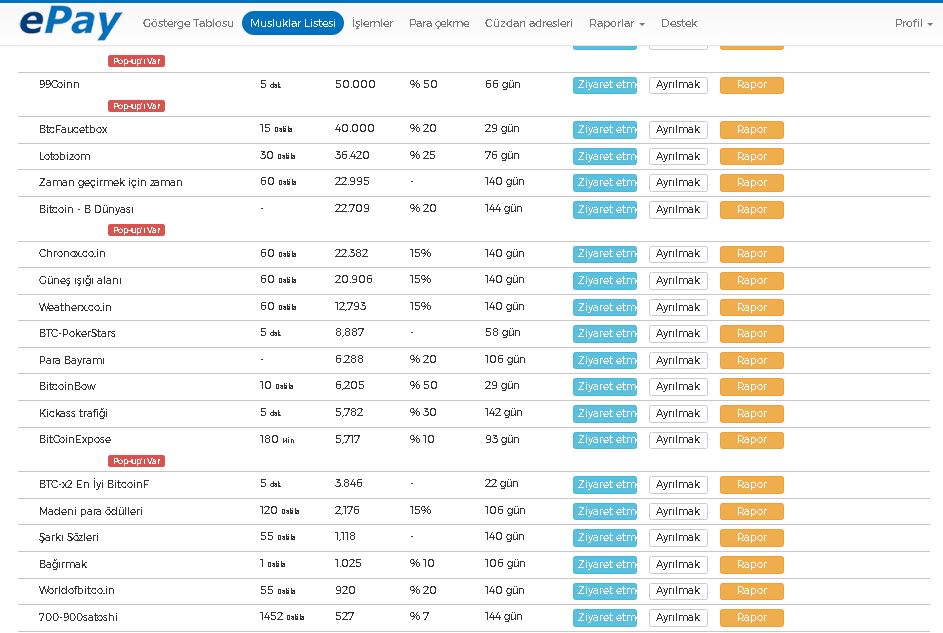Expand the Raporlar dropdown menu
The height and width of the screenshot is (633, 943).
tap(616, 23)
